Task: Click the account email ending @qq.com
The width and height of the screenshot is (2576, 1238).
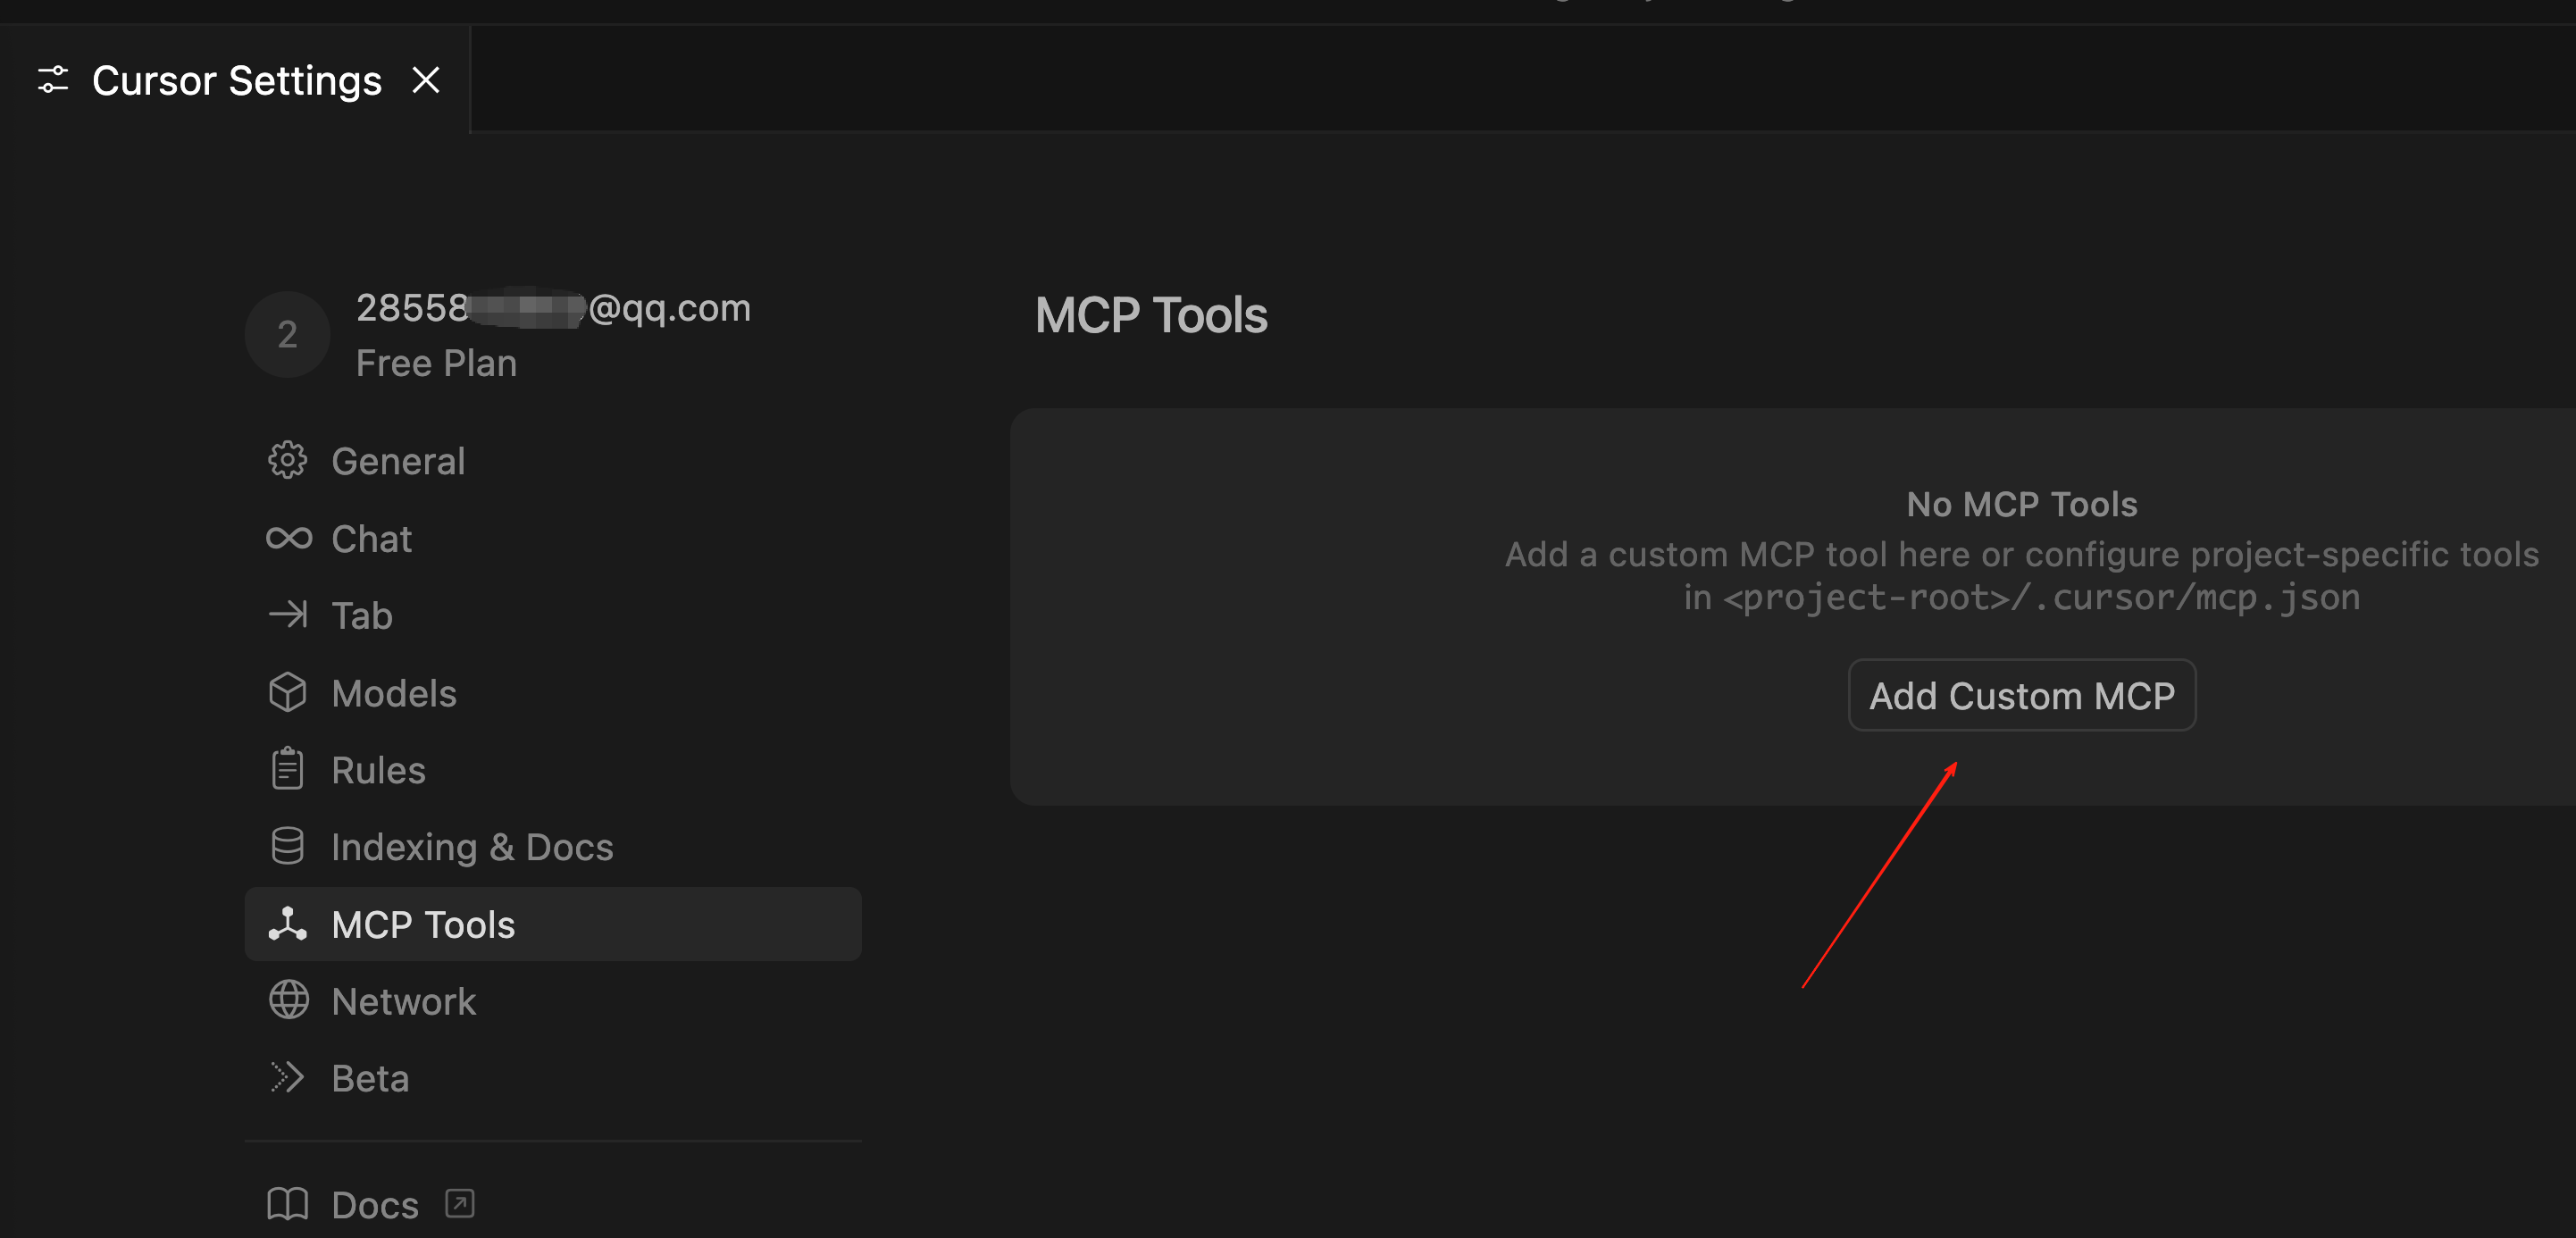Action: point(553,308)
